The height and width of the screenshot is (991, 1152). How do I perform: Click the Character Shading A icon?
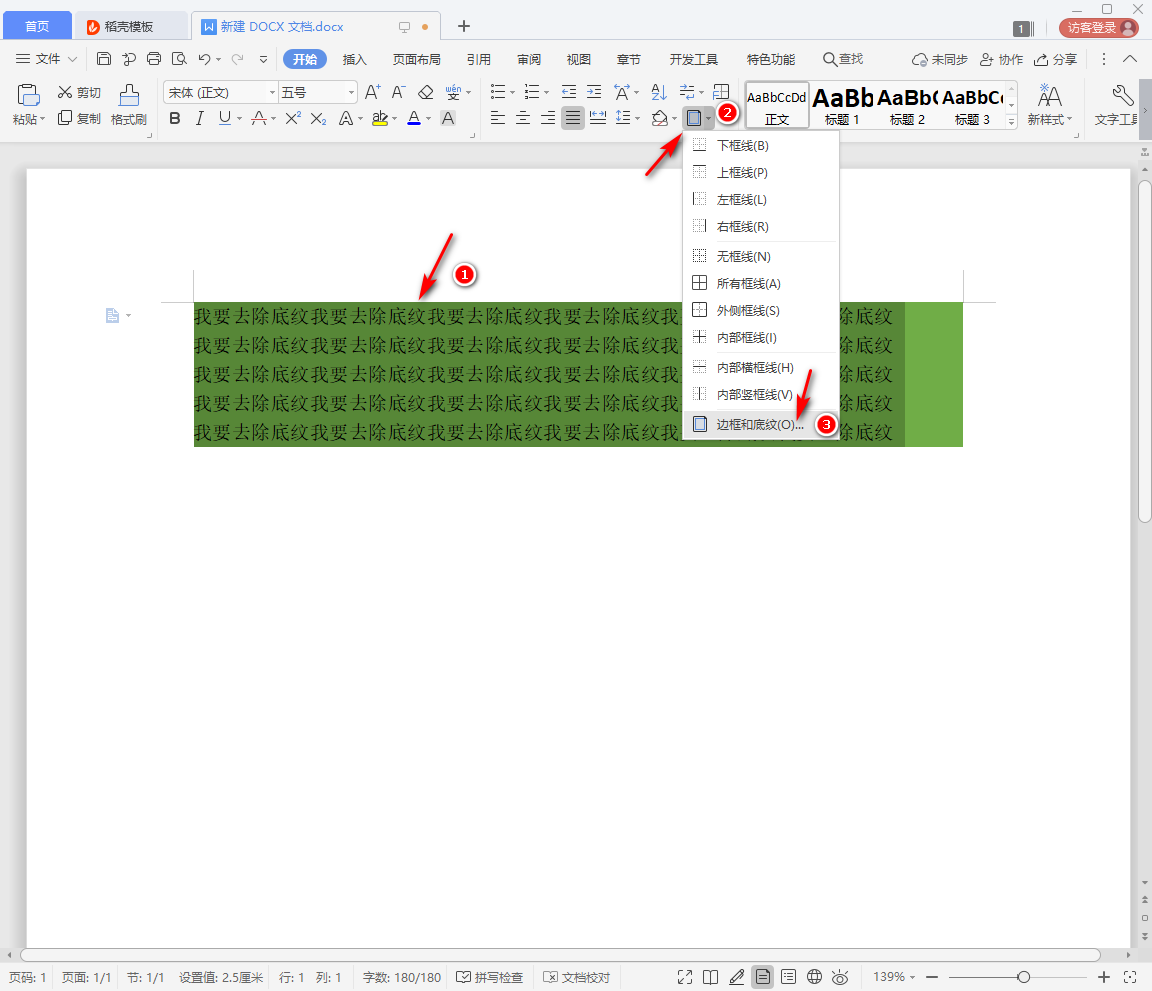coord(448,118)
